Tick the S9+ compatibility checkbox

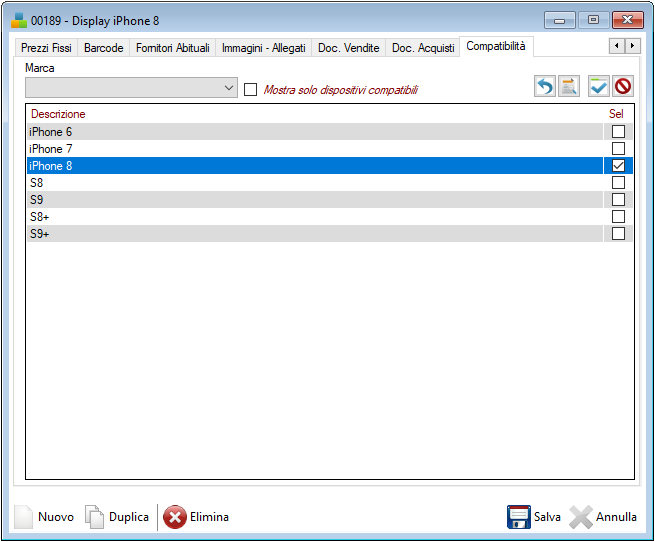[x=618, y=234]
